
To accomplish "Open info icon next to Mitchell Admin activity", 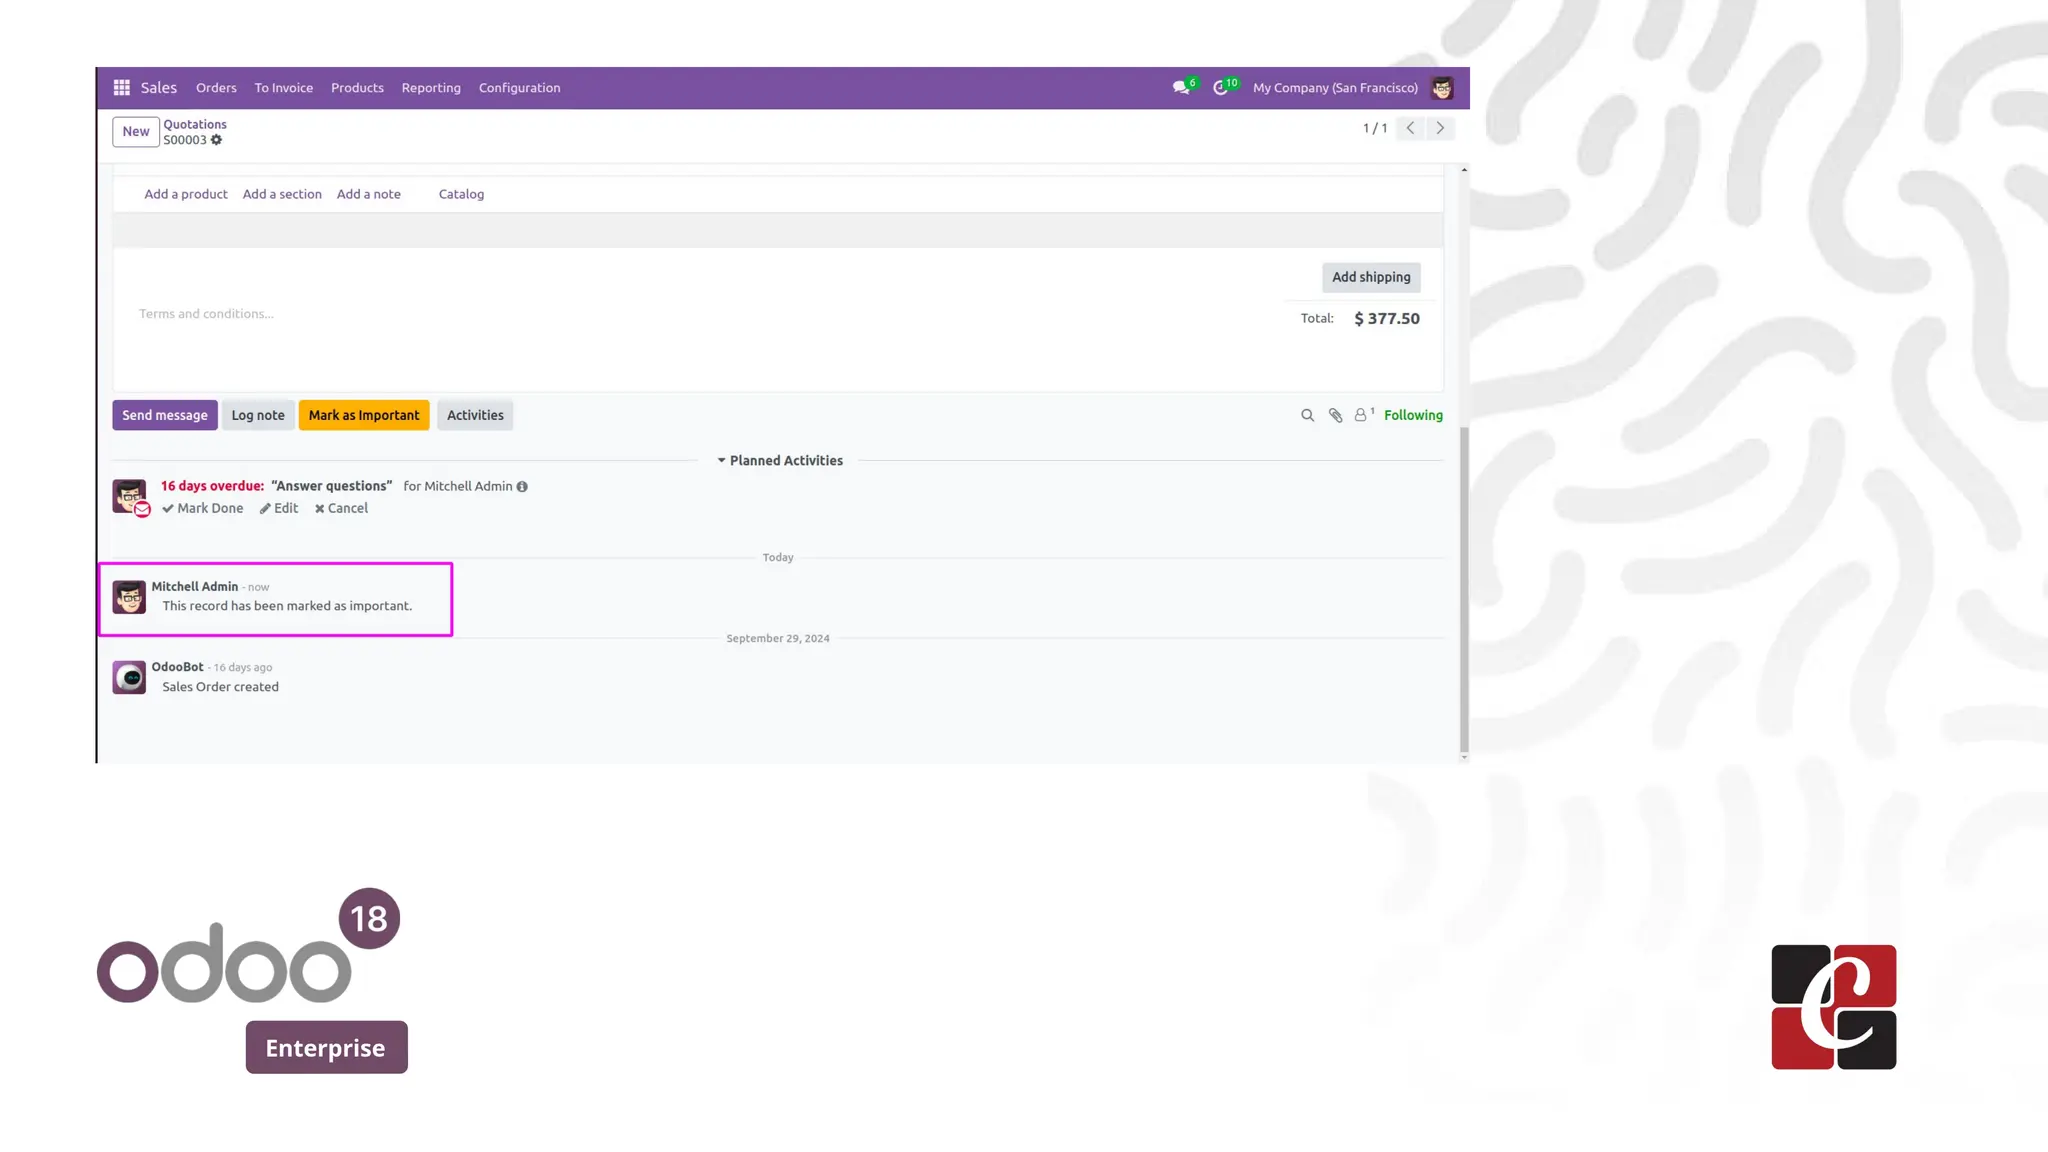I will click(522, 487).
